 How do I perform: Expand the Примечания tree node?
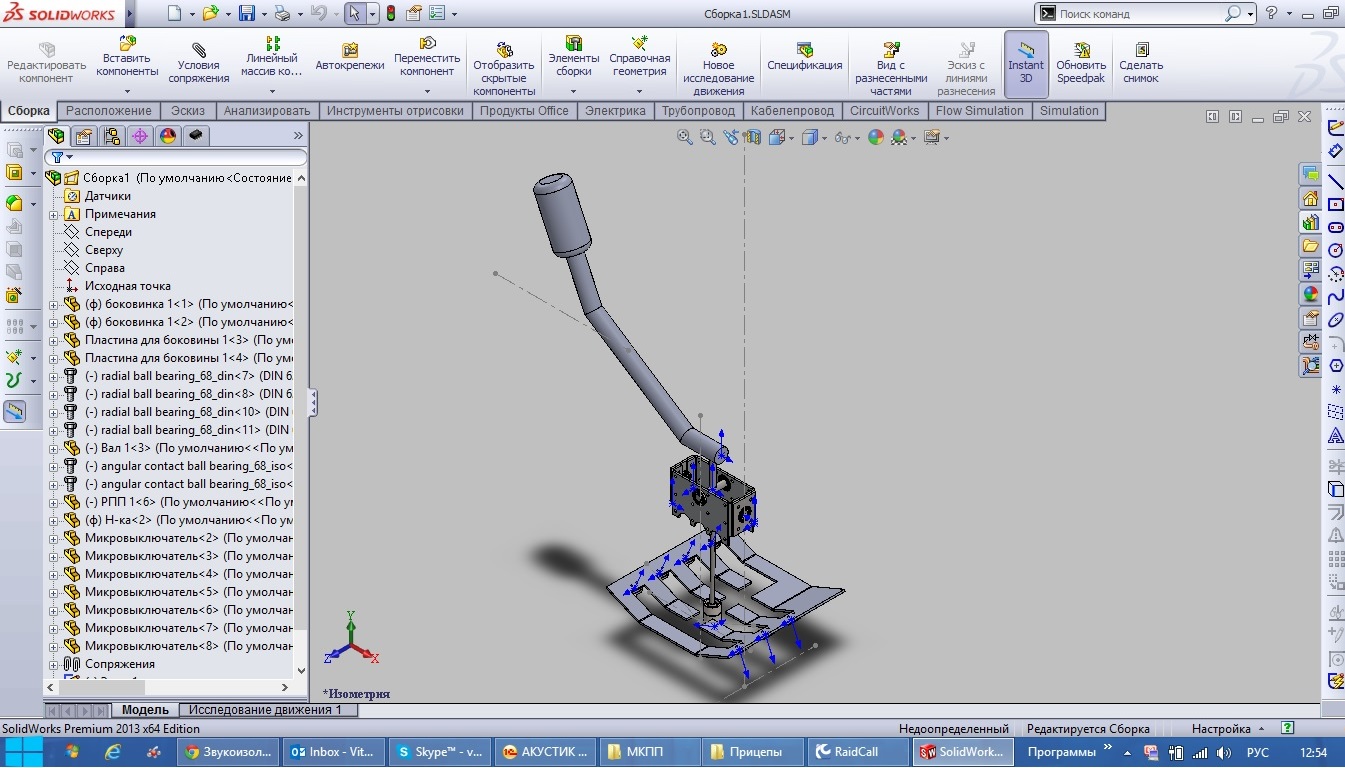[54, 214]
